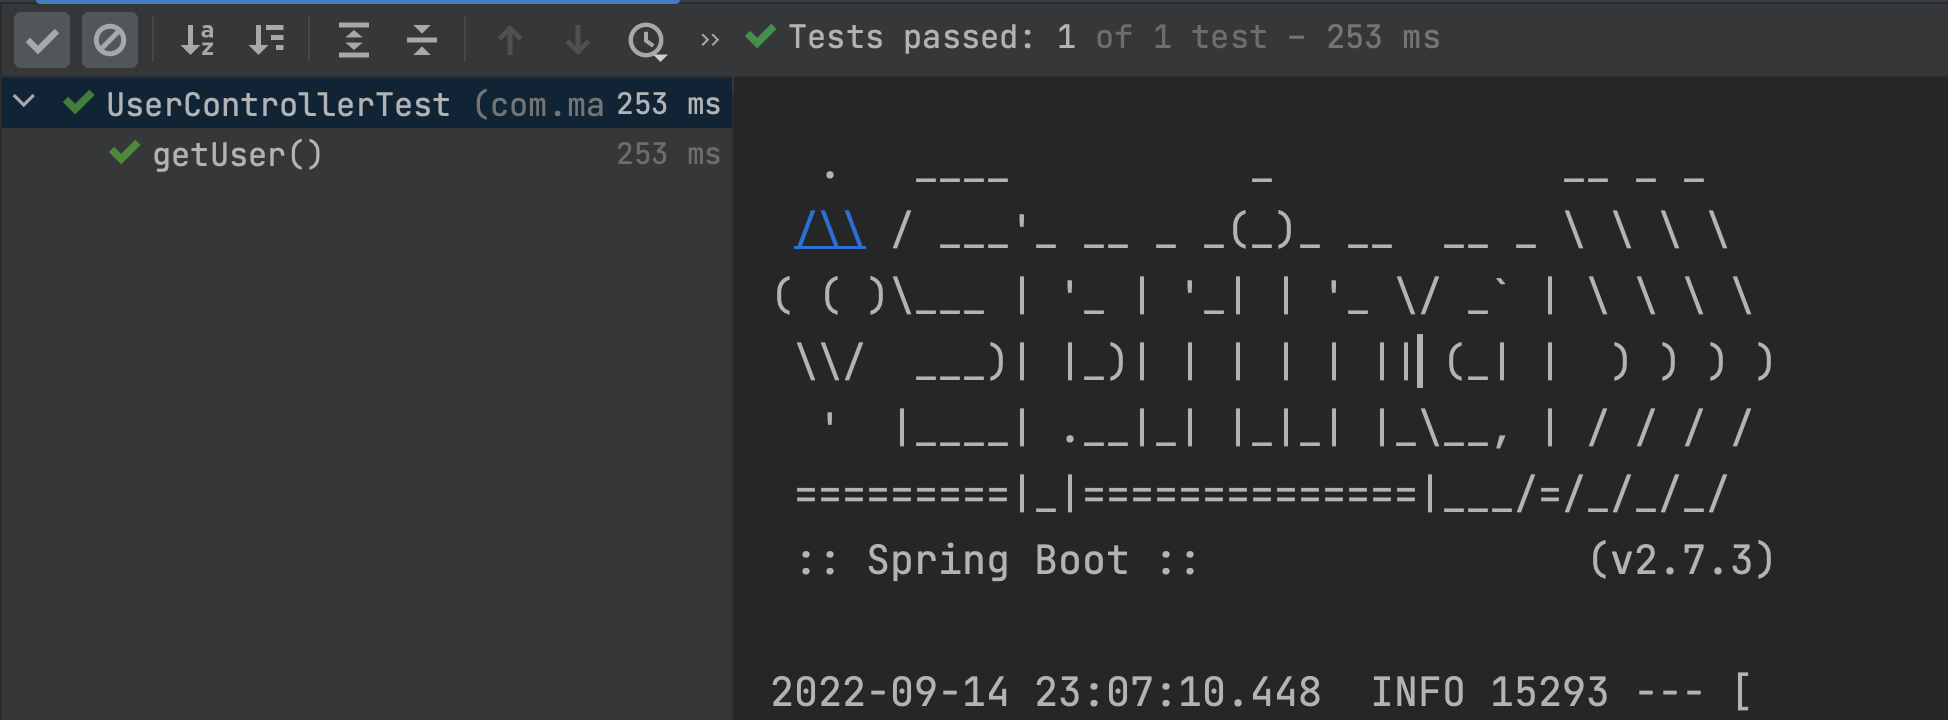Click the 'Tests passed: 1' status text
The height and width of the screenshot is (720, 1948).
pos(932,38)
